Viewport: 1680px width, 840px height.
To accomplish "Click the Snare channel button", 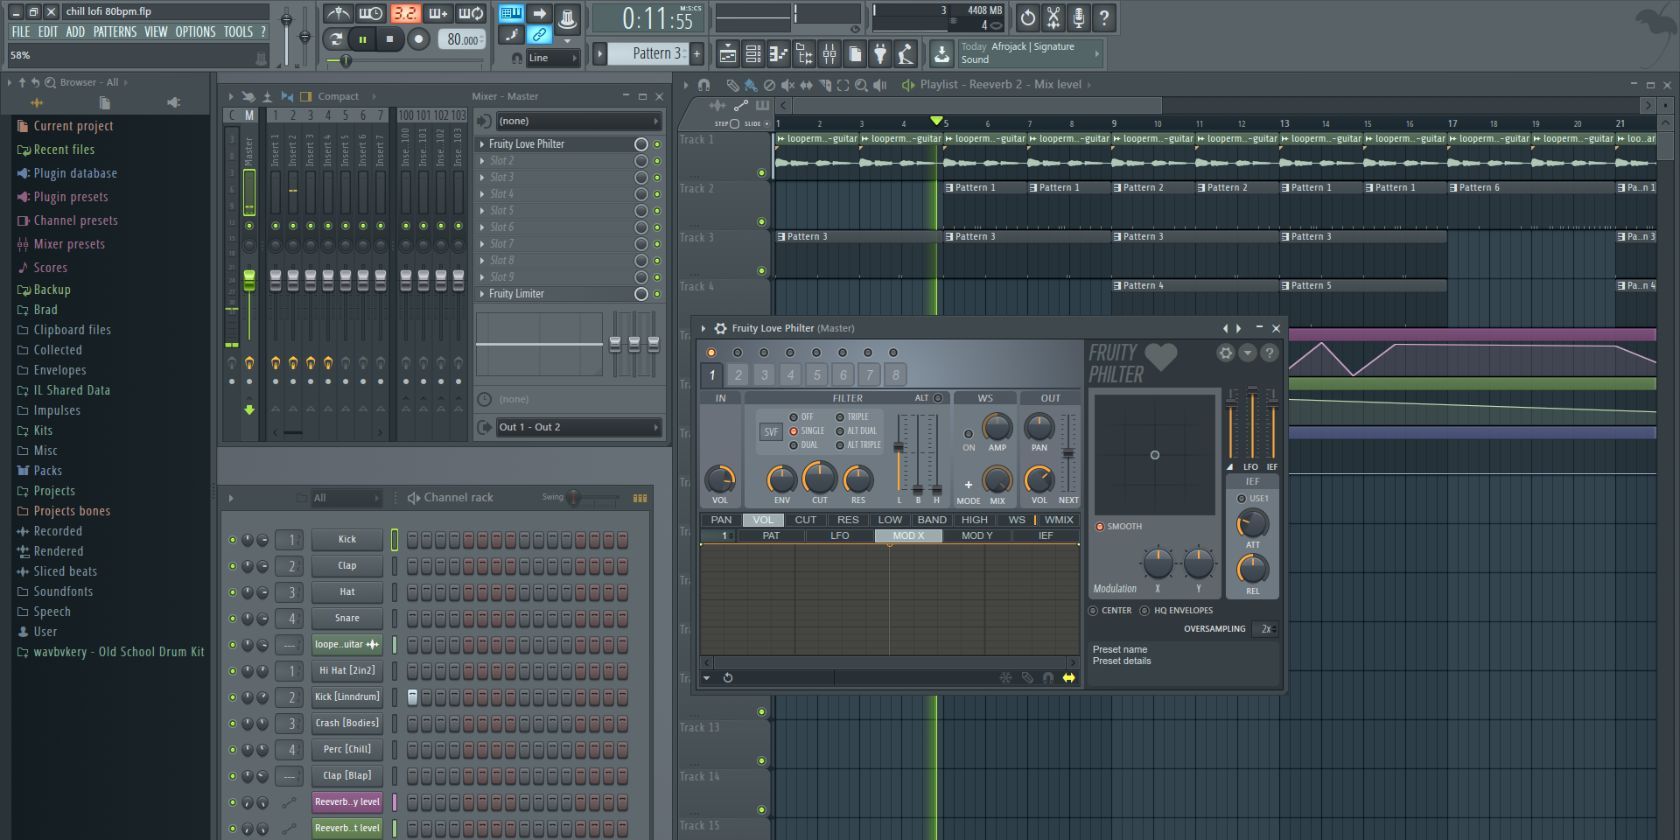I will (x=347, y=619).
